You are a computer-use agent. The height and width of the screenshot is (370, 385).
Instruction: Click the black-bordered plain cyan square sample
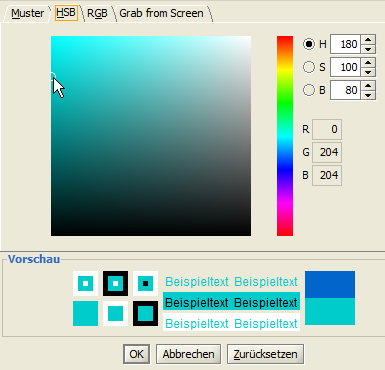pyautogui.click(x=145, y=313)
